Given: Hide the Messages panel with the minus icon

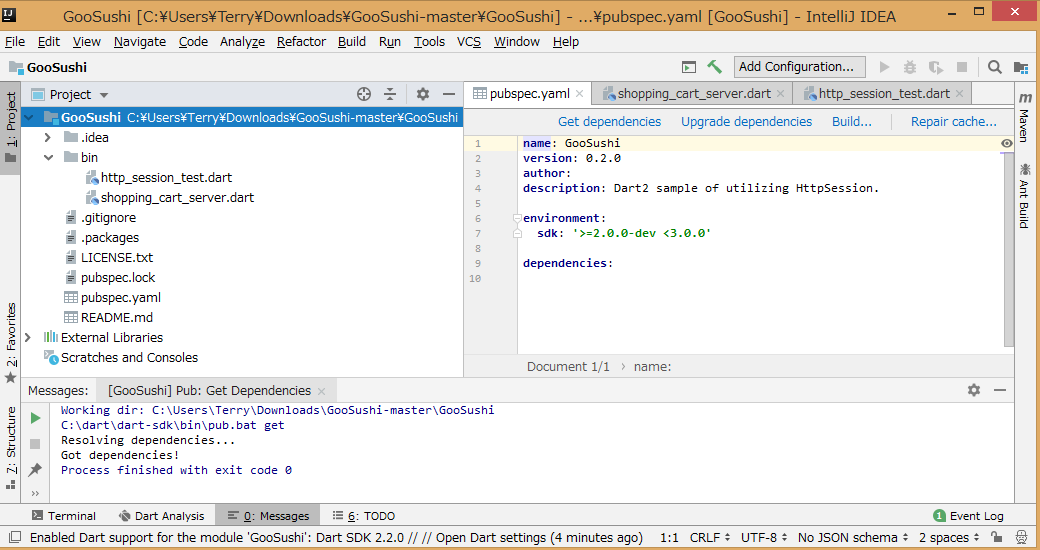Looking at the screenshot, I should 1000,390.
